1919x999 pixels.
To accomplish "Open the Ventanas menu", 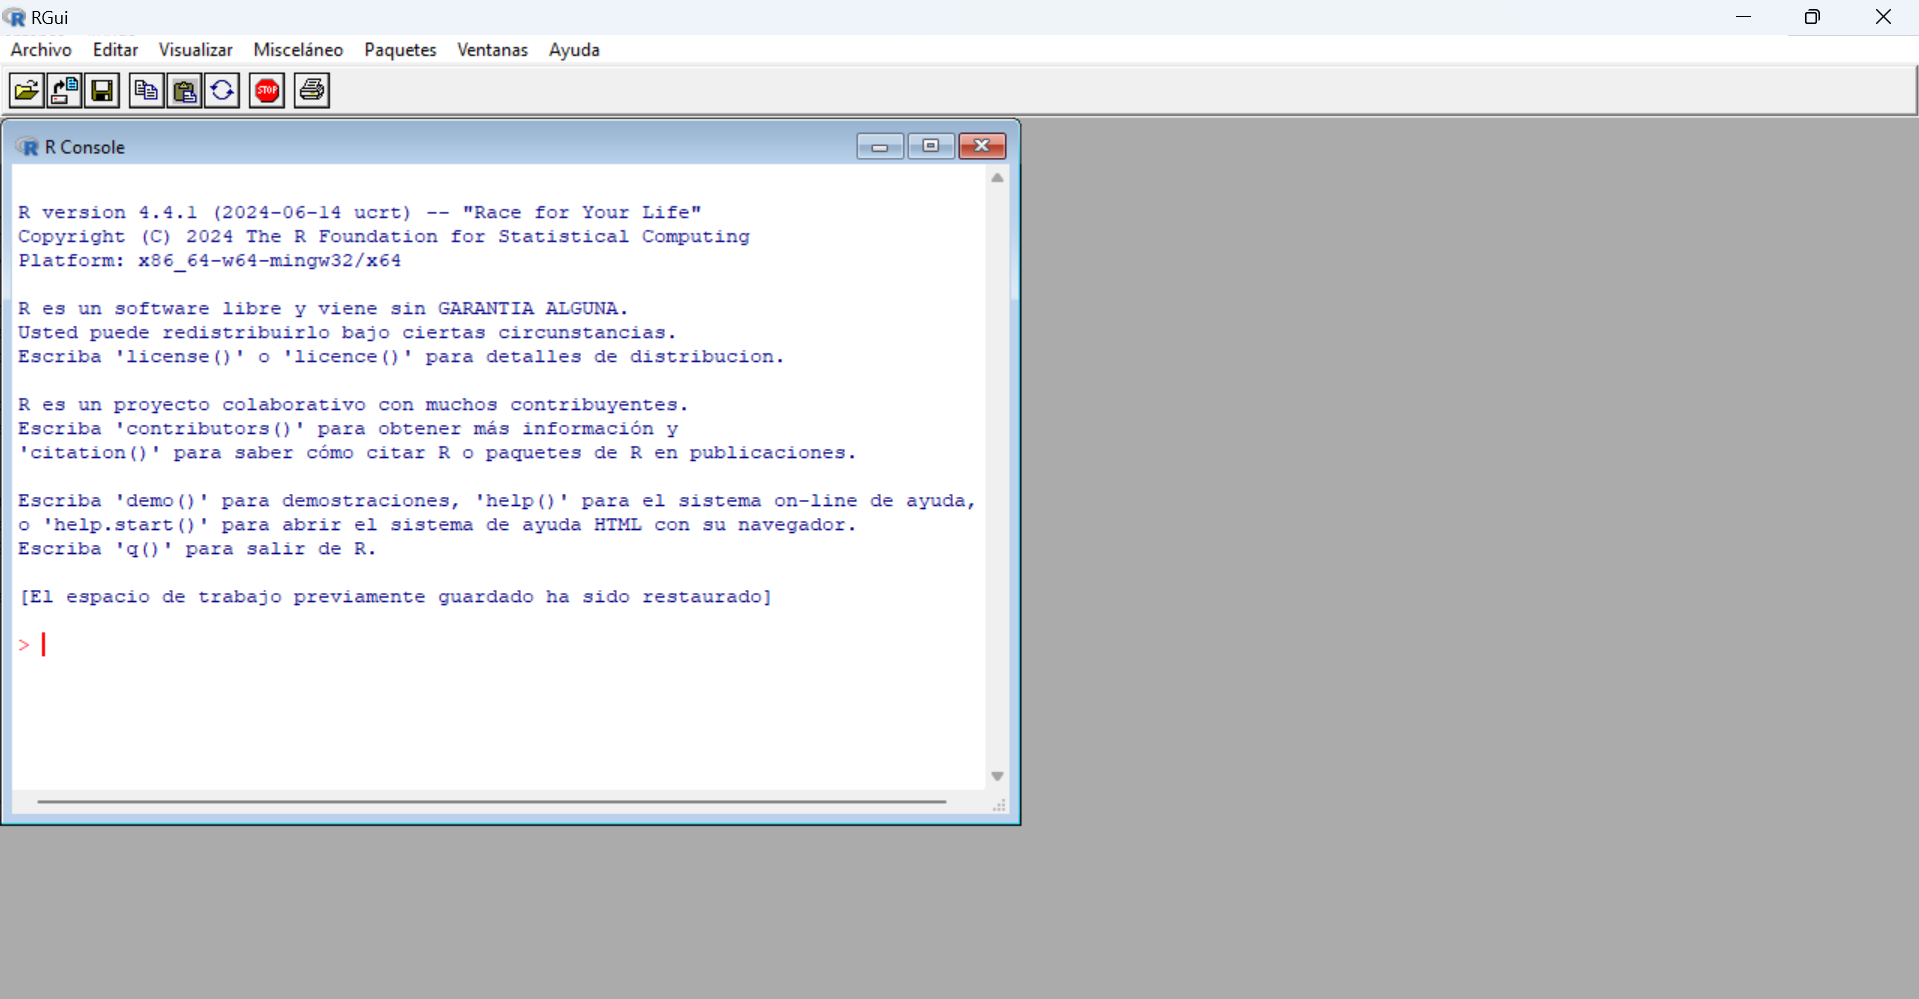I will [x=492, y=50].
